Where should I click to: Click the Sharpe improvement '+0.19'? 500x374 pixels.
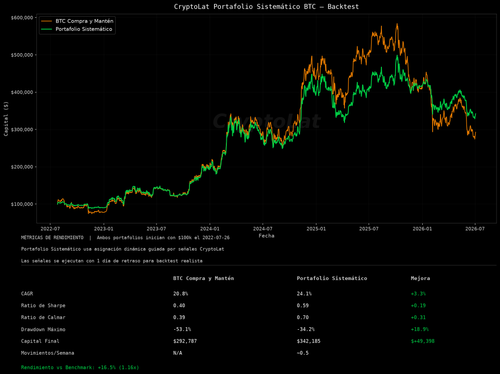418,306
